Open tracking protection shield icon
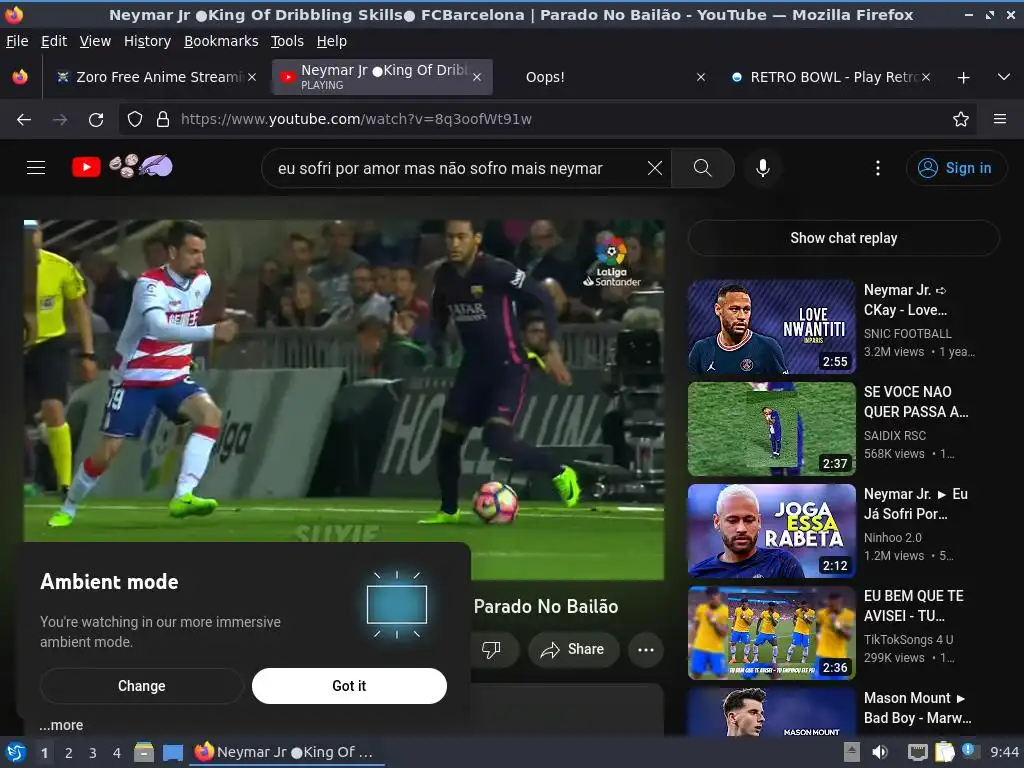The image size is (1024, 768). (x=135, y=119)
